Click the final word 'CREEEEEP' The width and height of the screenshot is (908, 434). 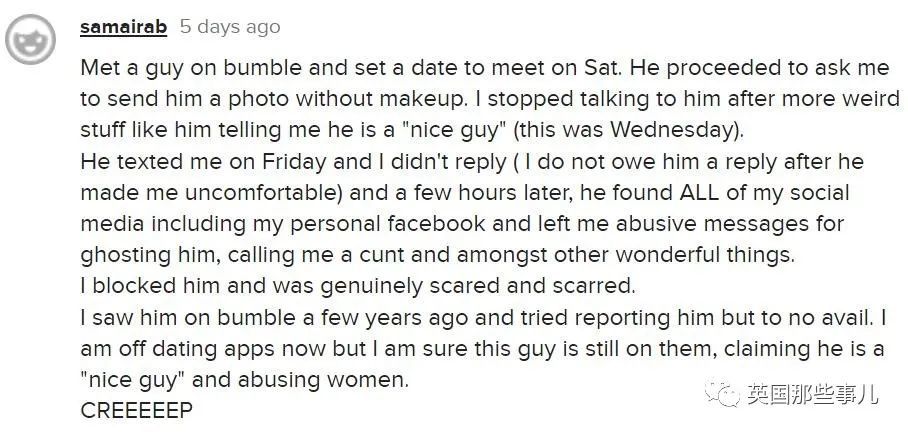click(136, 411)
